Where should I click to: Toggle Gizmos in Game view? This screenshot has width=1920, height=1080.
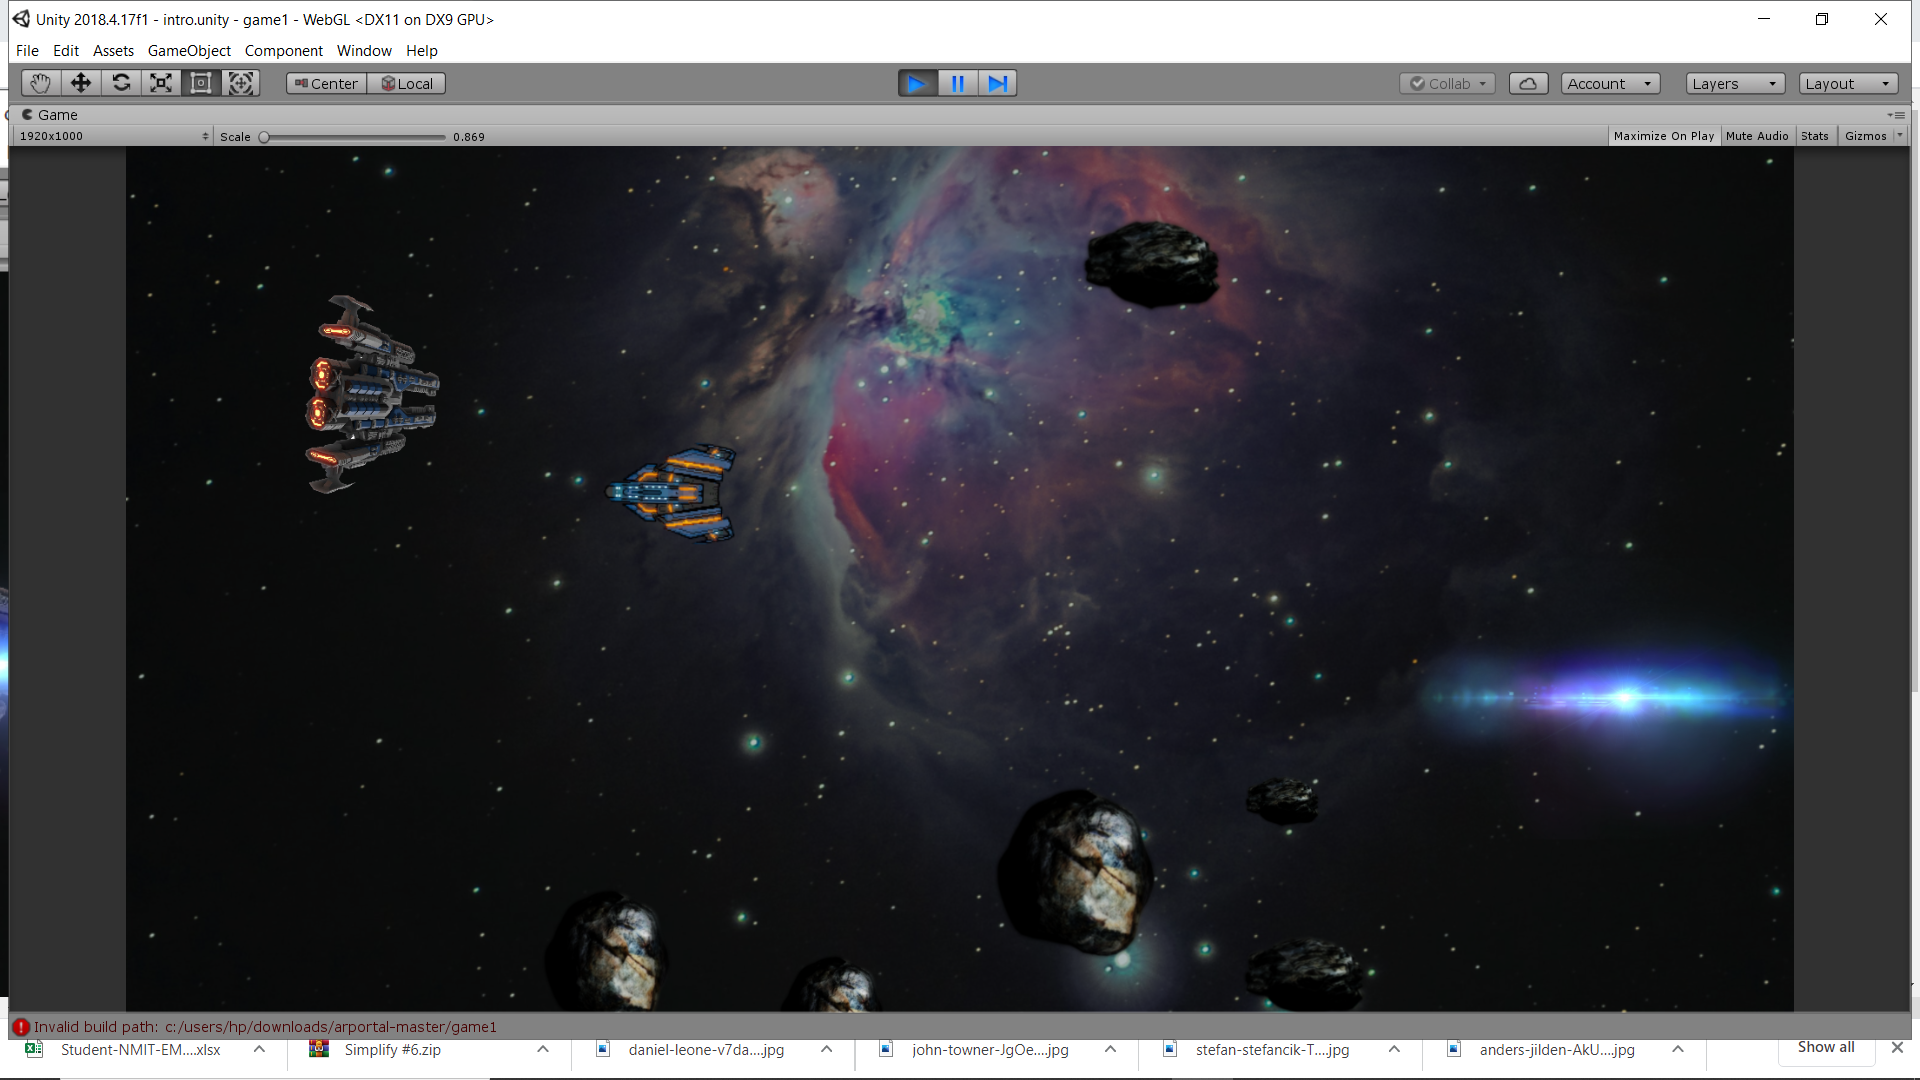click(1865, 136)
